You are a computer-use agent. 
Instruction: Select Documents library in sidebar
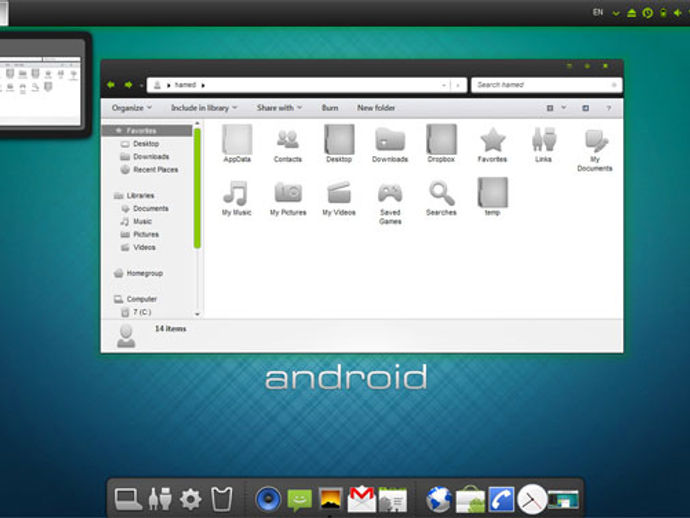pos(150,208)
